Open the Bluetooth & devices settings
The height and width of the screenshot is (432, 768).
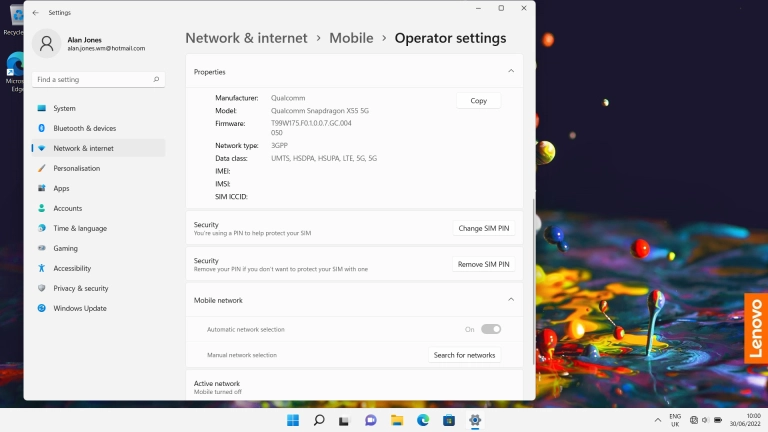tap(84, 128)
